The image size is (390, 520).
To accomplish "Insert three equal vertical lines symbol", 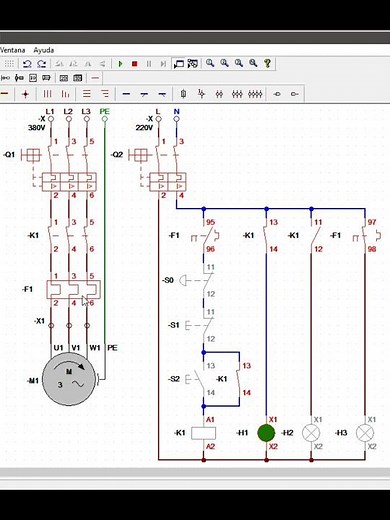I will coord(47,94).
